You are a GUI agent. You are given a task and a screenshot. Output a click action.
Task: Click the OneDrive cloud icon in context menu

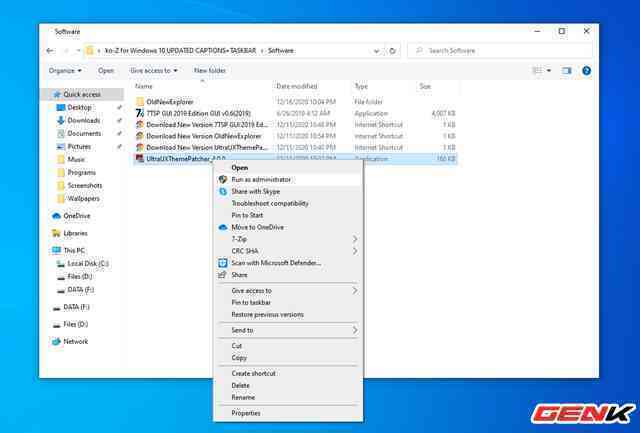click(223, 227)
